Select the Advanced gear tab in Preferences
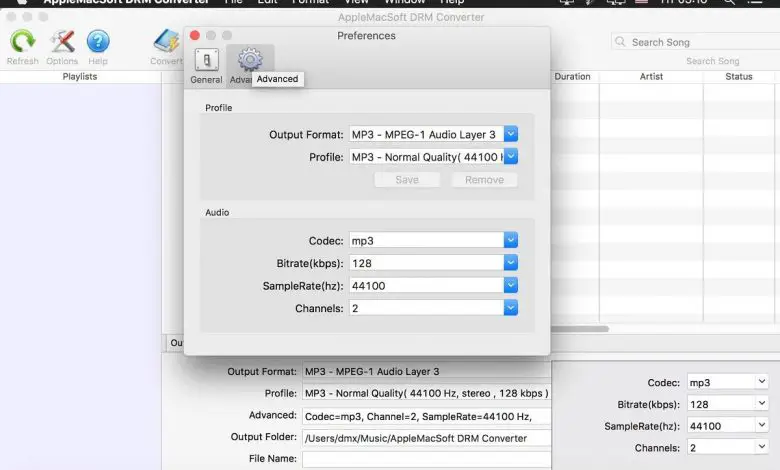This screenshot has width=780, height=470. pos(249,60)
